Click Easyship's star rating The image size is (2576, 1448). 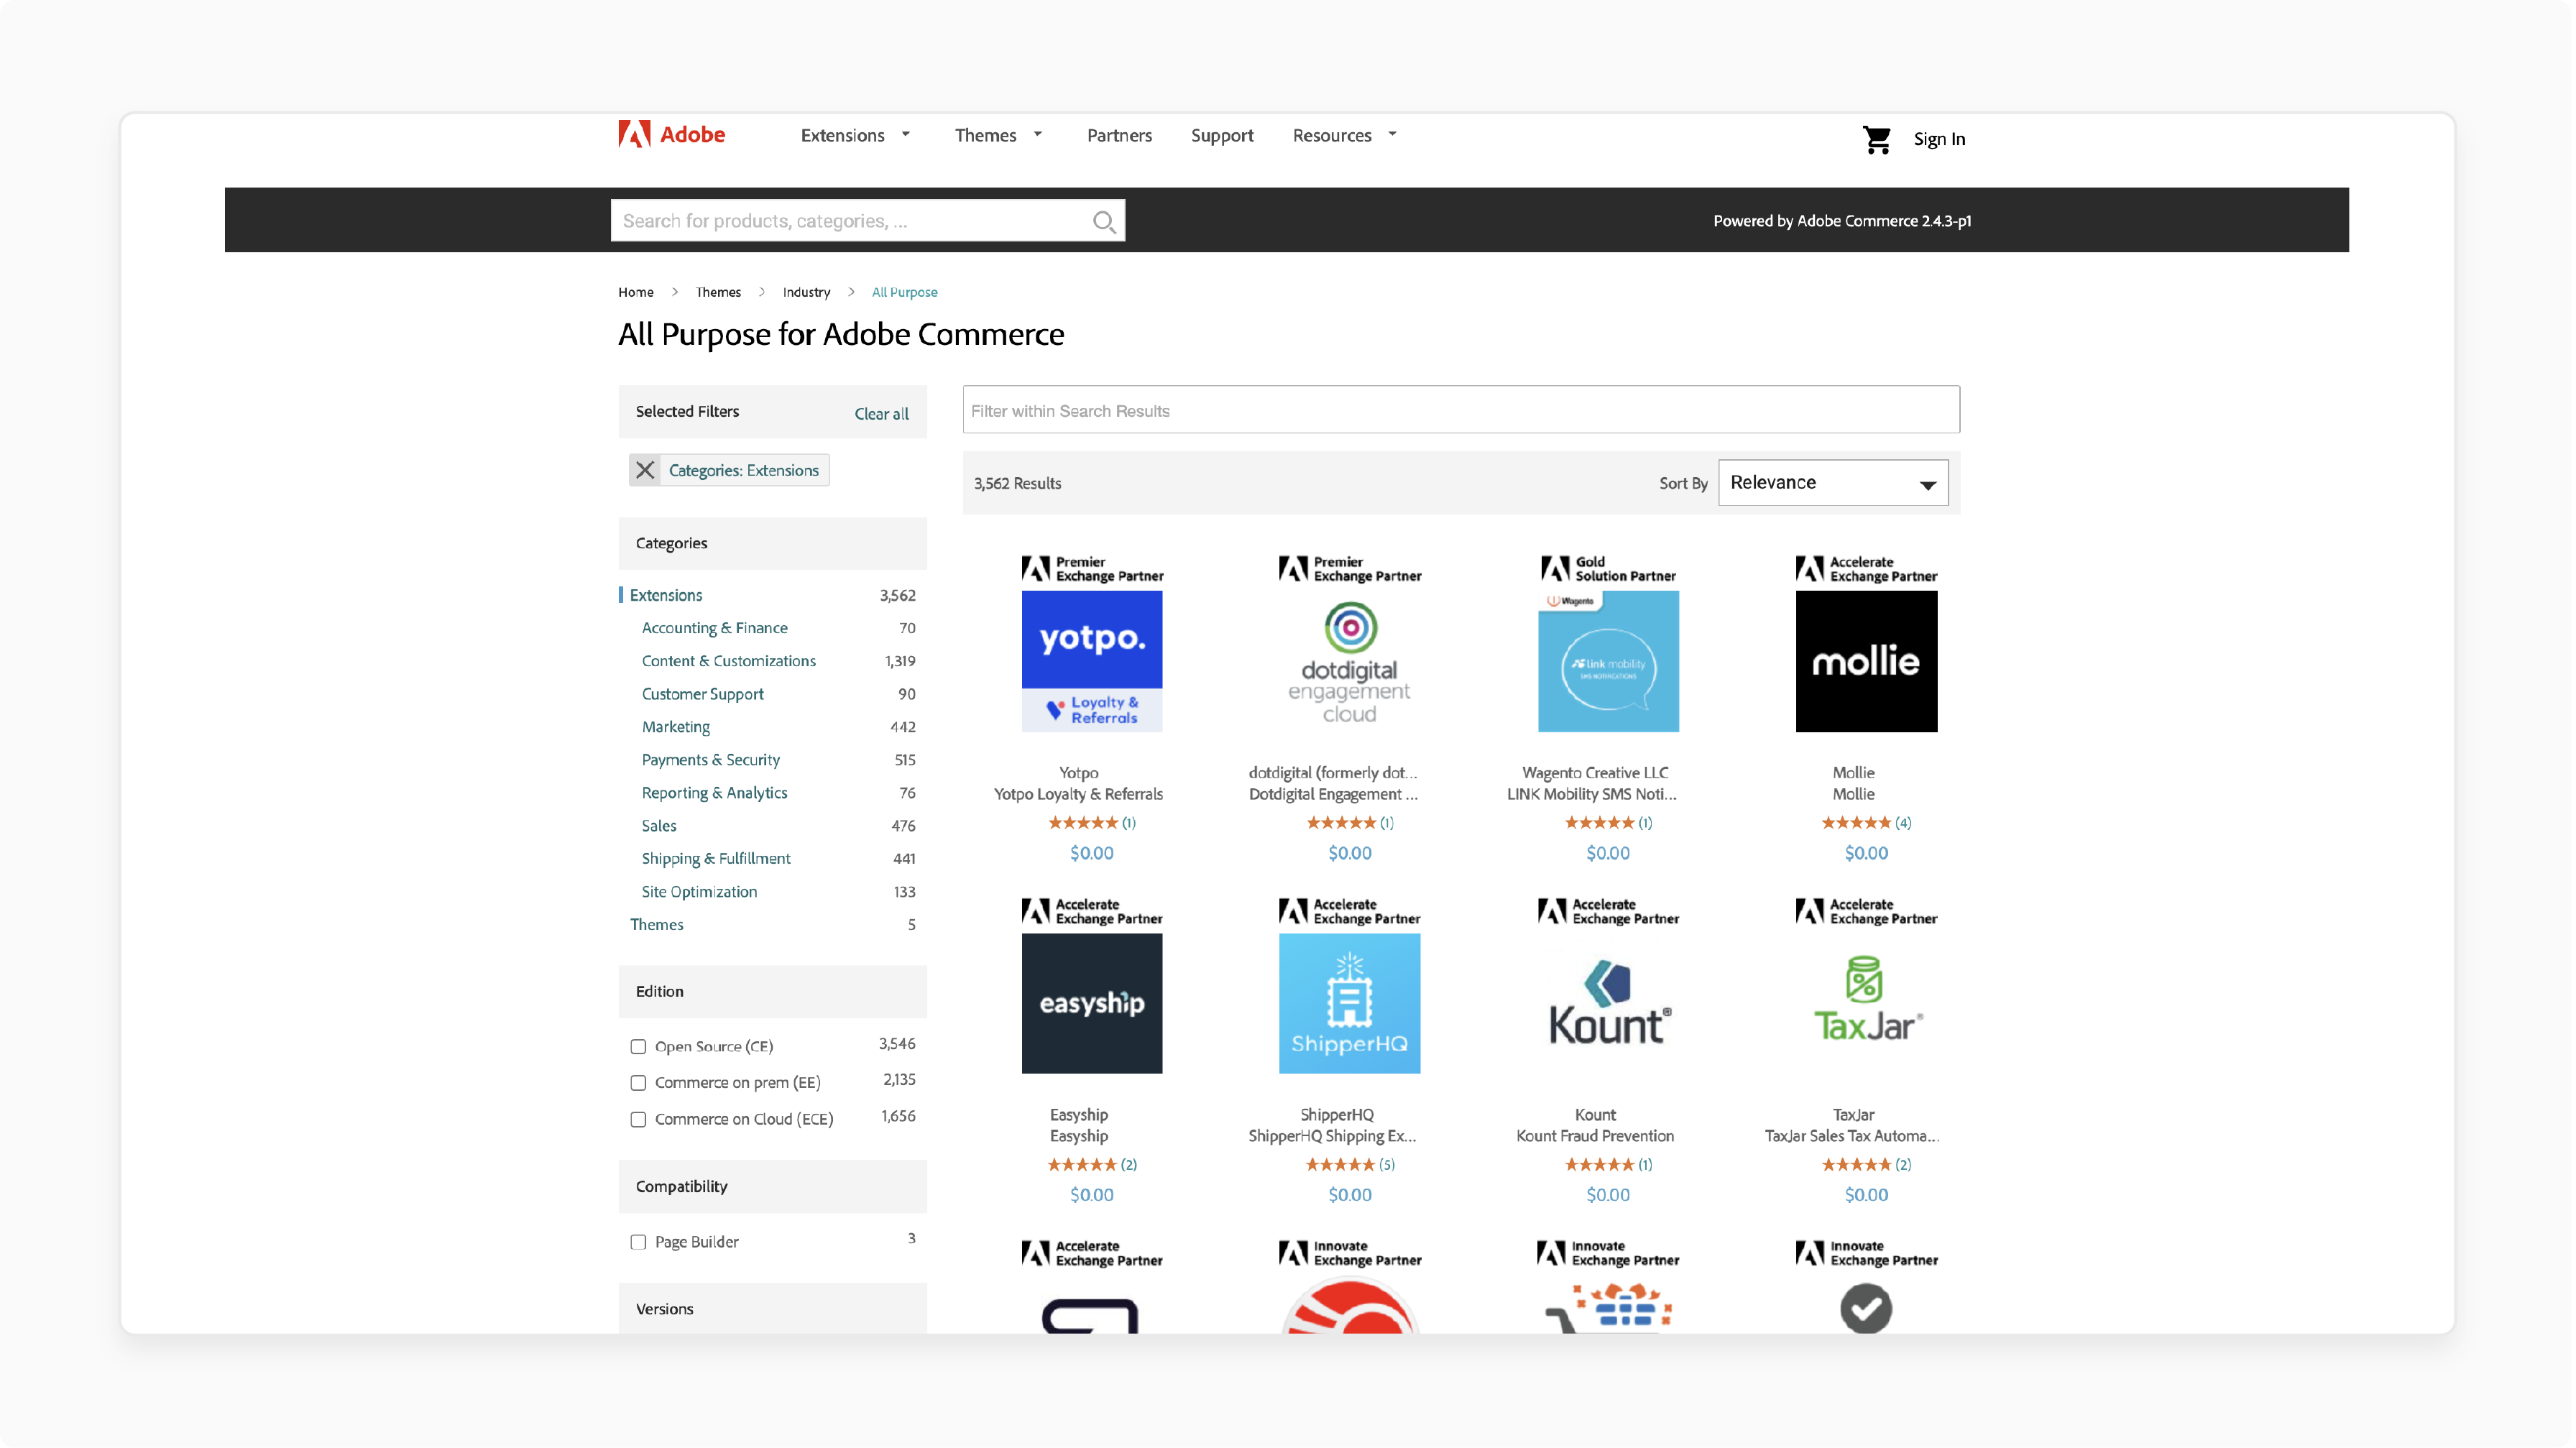(1082, 1164)
